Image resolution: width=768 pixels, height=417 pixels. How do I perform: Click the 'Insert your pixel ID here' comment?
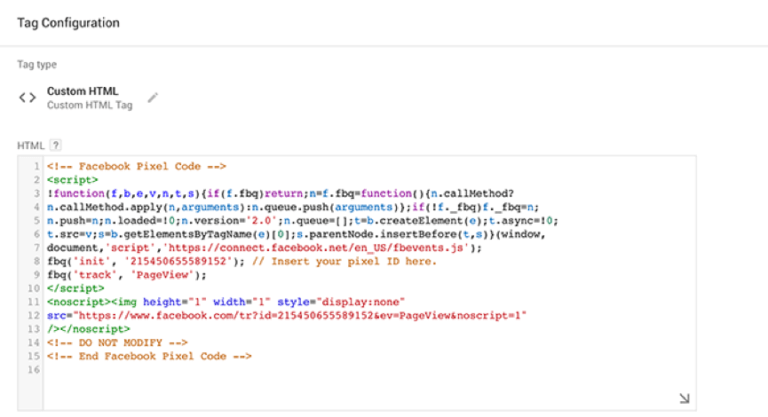pyautogui.click(x=344, y=261)
